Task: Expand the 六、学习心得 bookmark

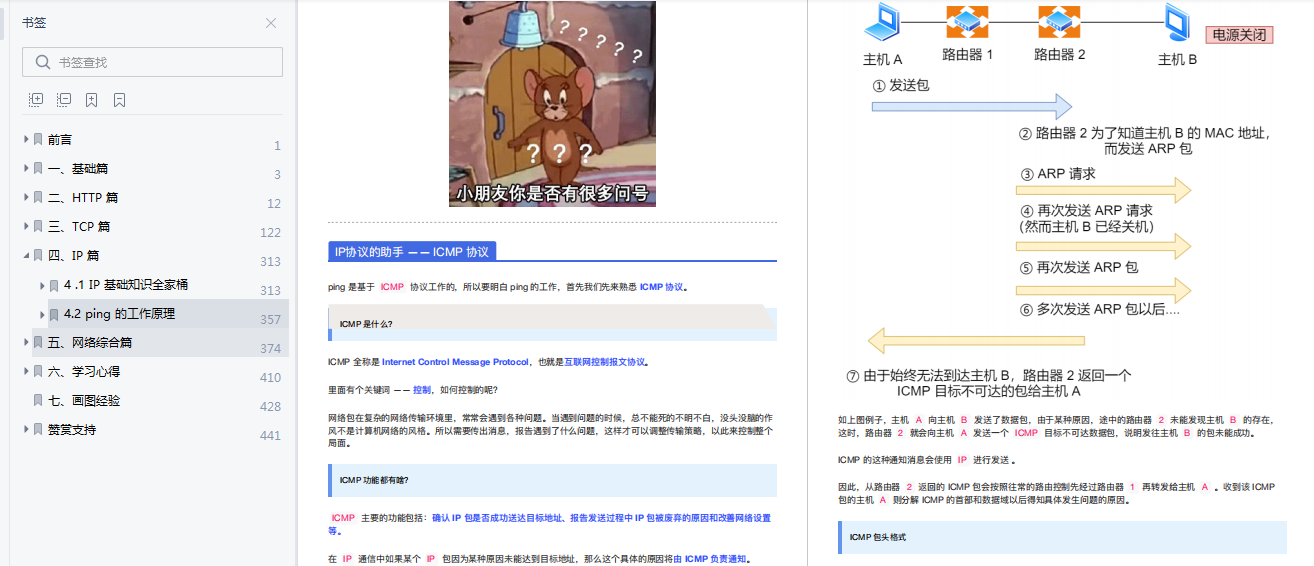Action: 26,371
